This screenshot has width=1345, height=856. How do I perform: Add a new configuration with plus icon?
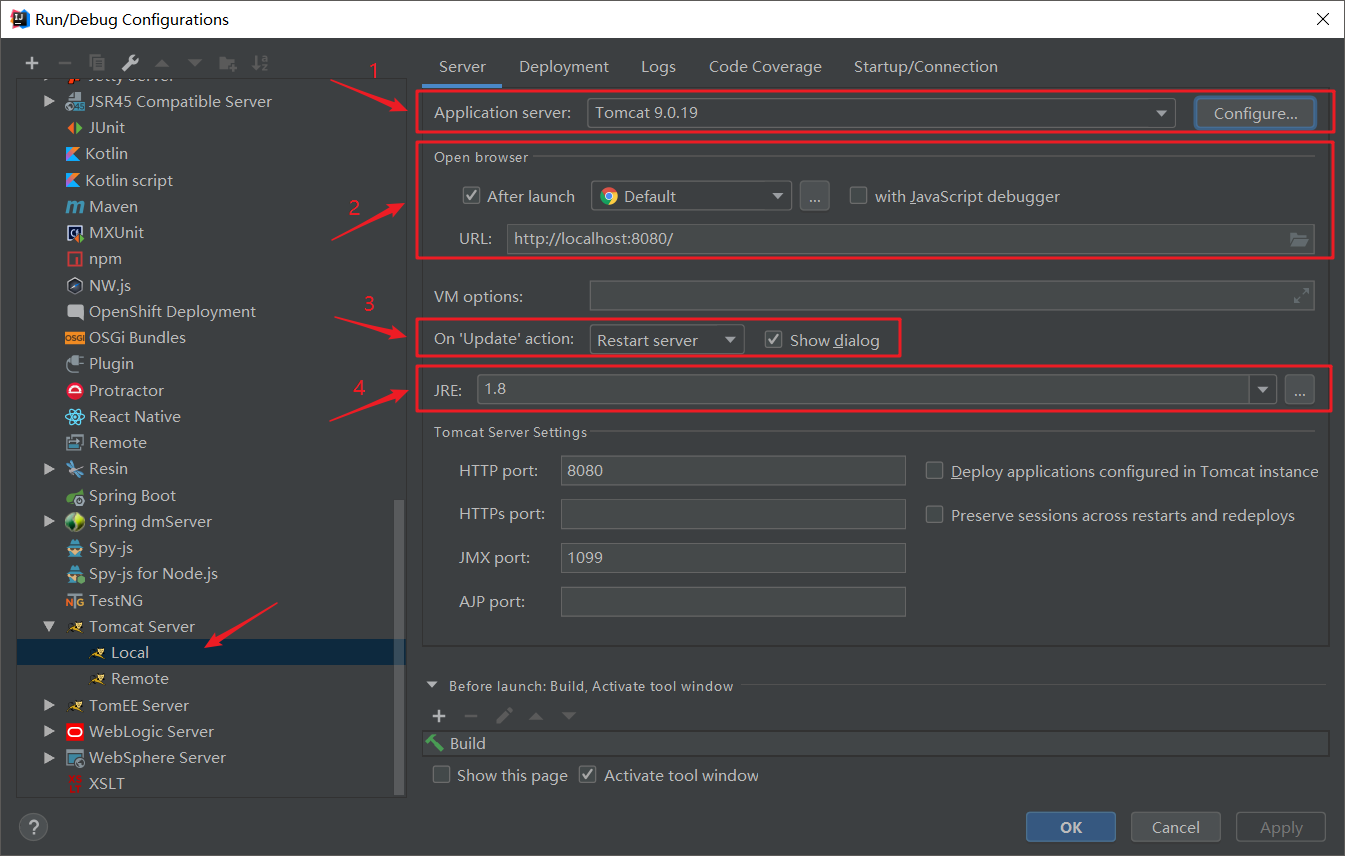(x=32, y=63)
